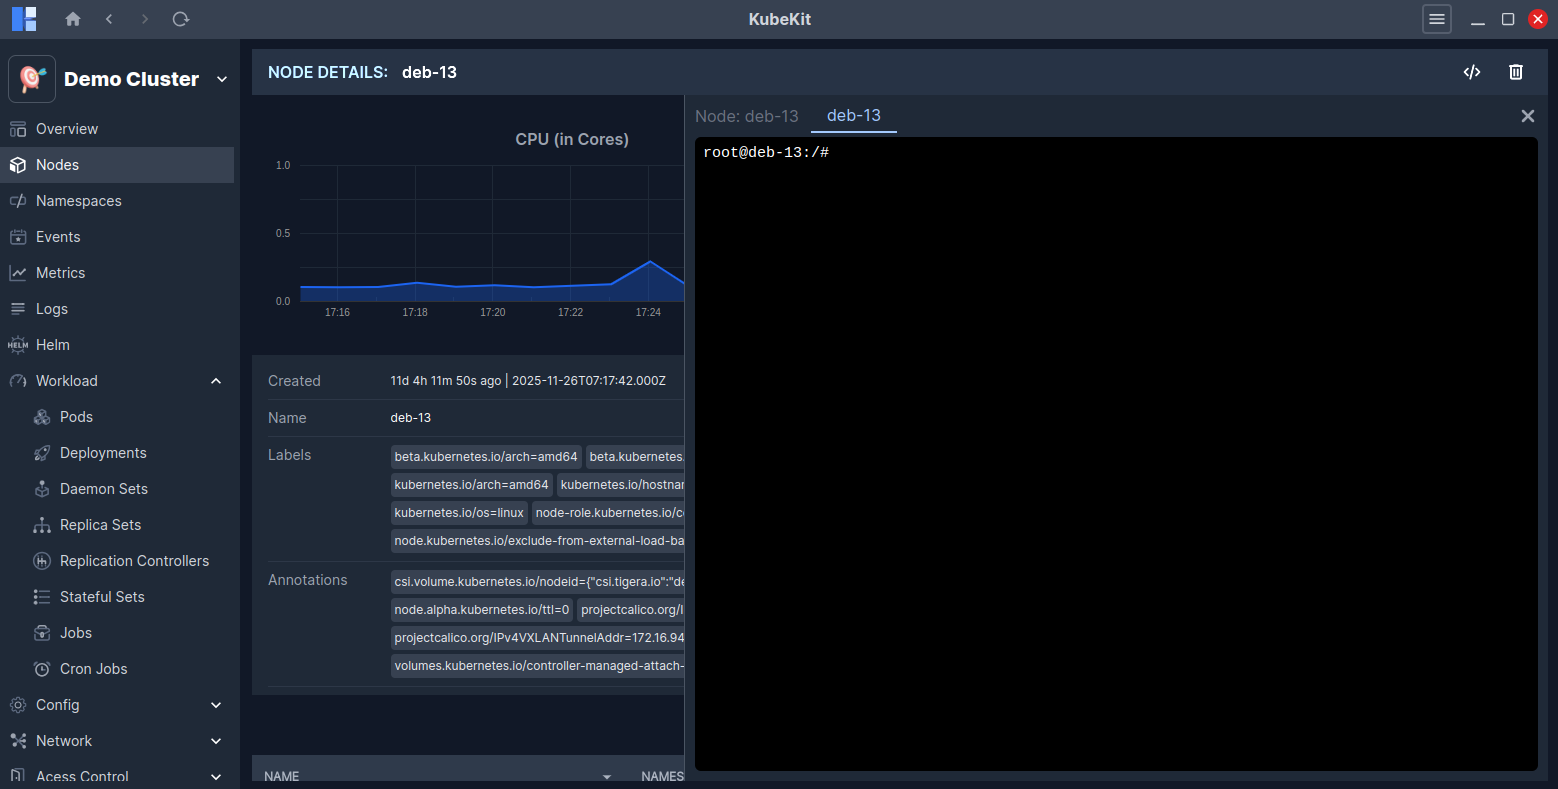Click the home icon in the toolbar
The image size is (1558, 789).
click(x=72, y=18)
